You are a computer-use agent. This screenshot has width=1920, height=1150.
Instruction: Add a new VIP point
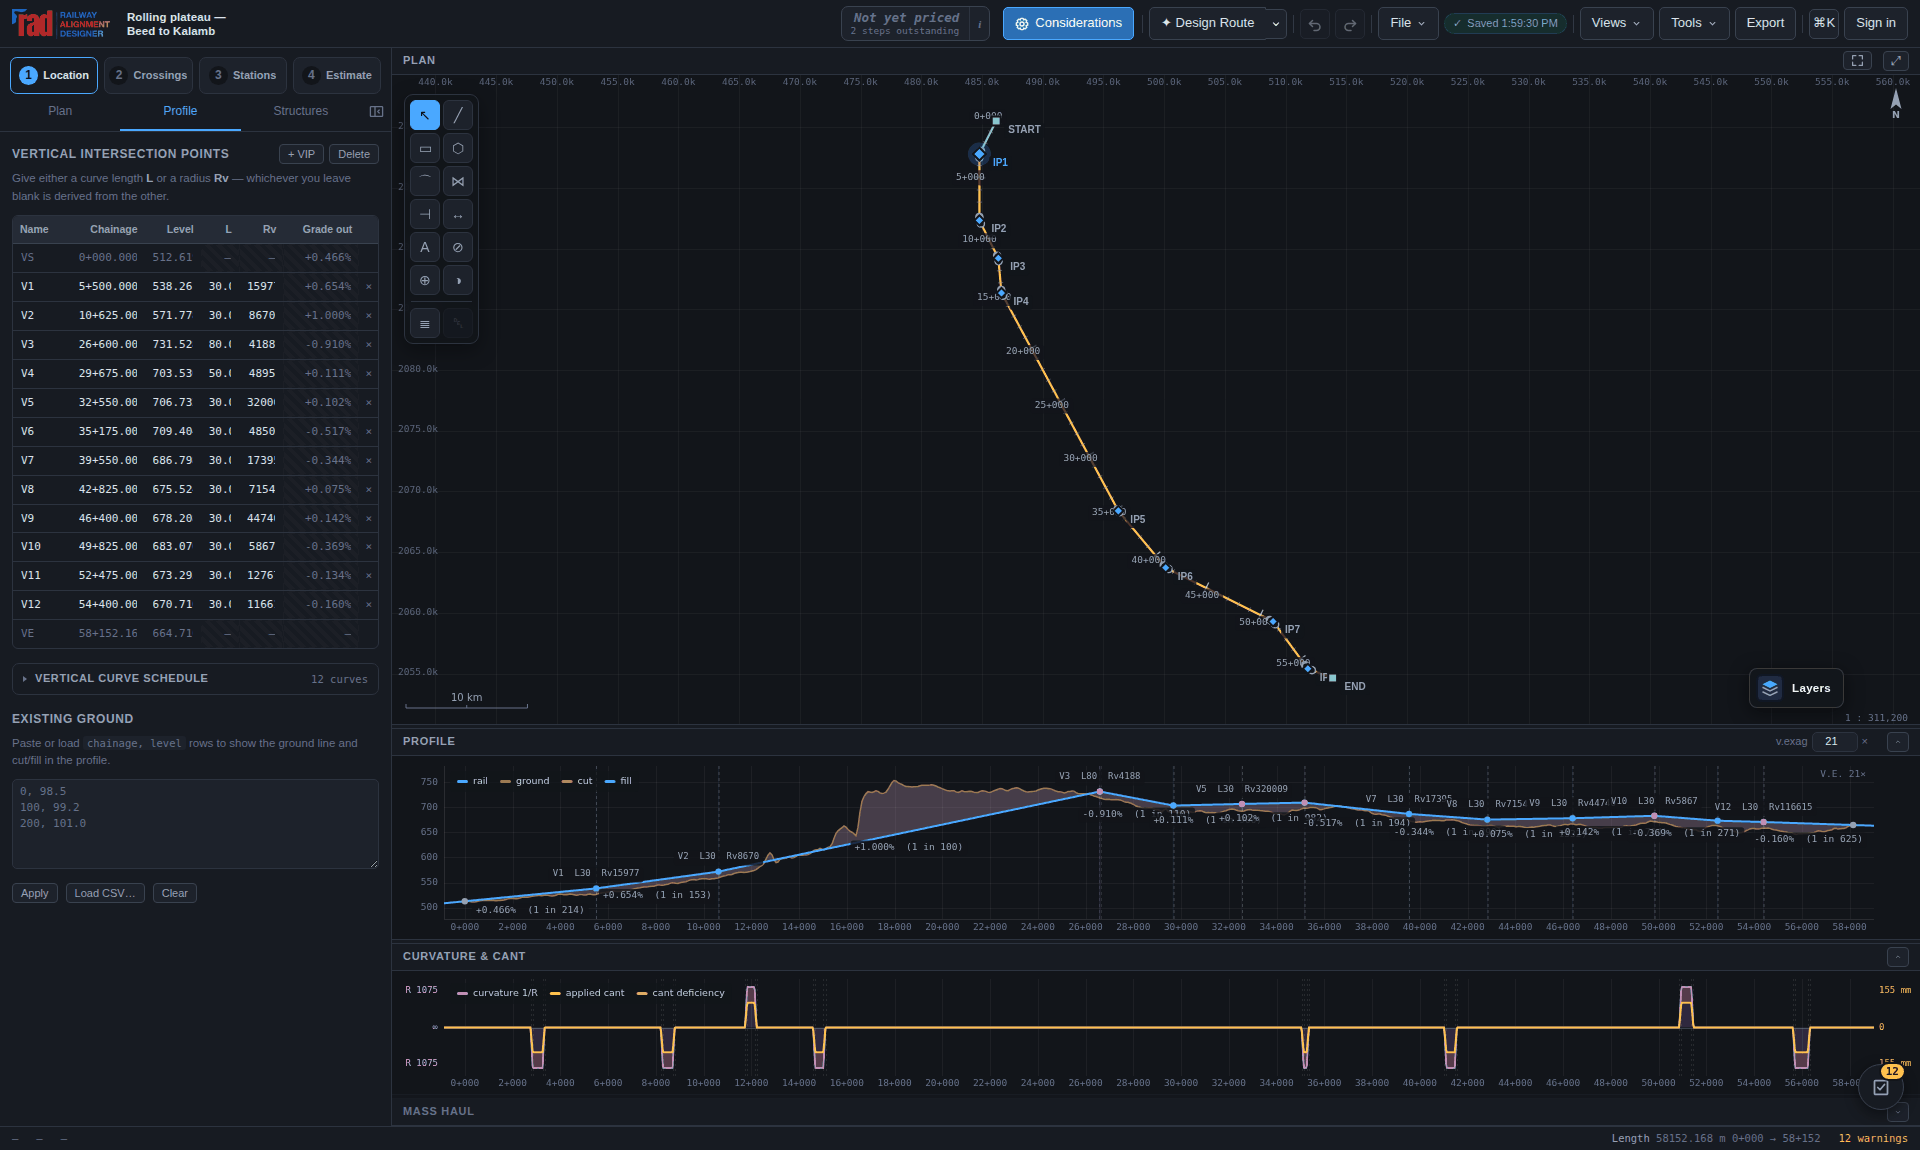click(301, 154)
